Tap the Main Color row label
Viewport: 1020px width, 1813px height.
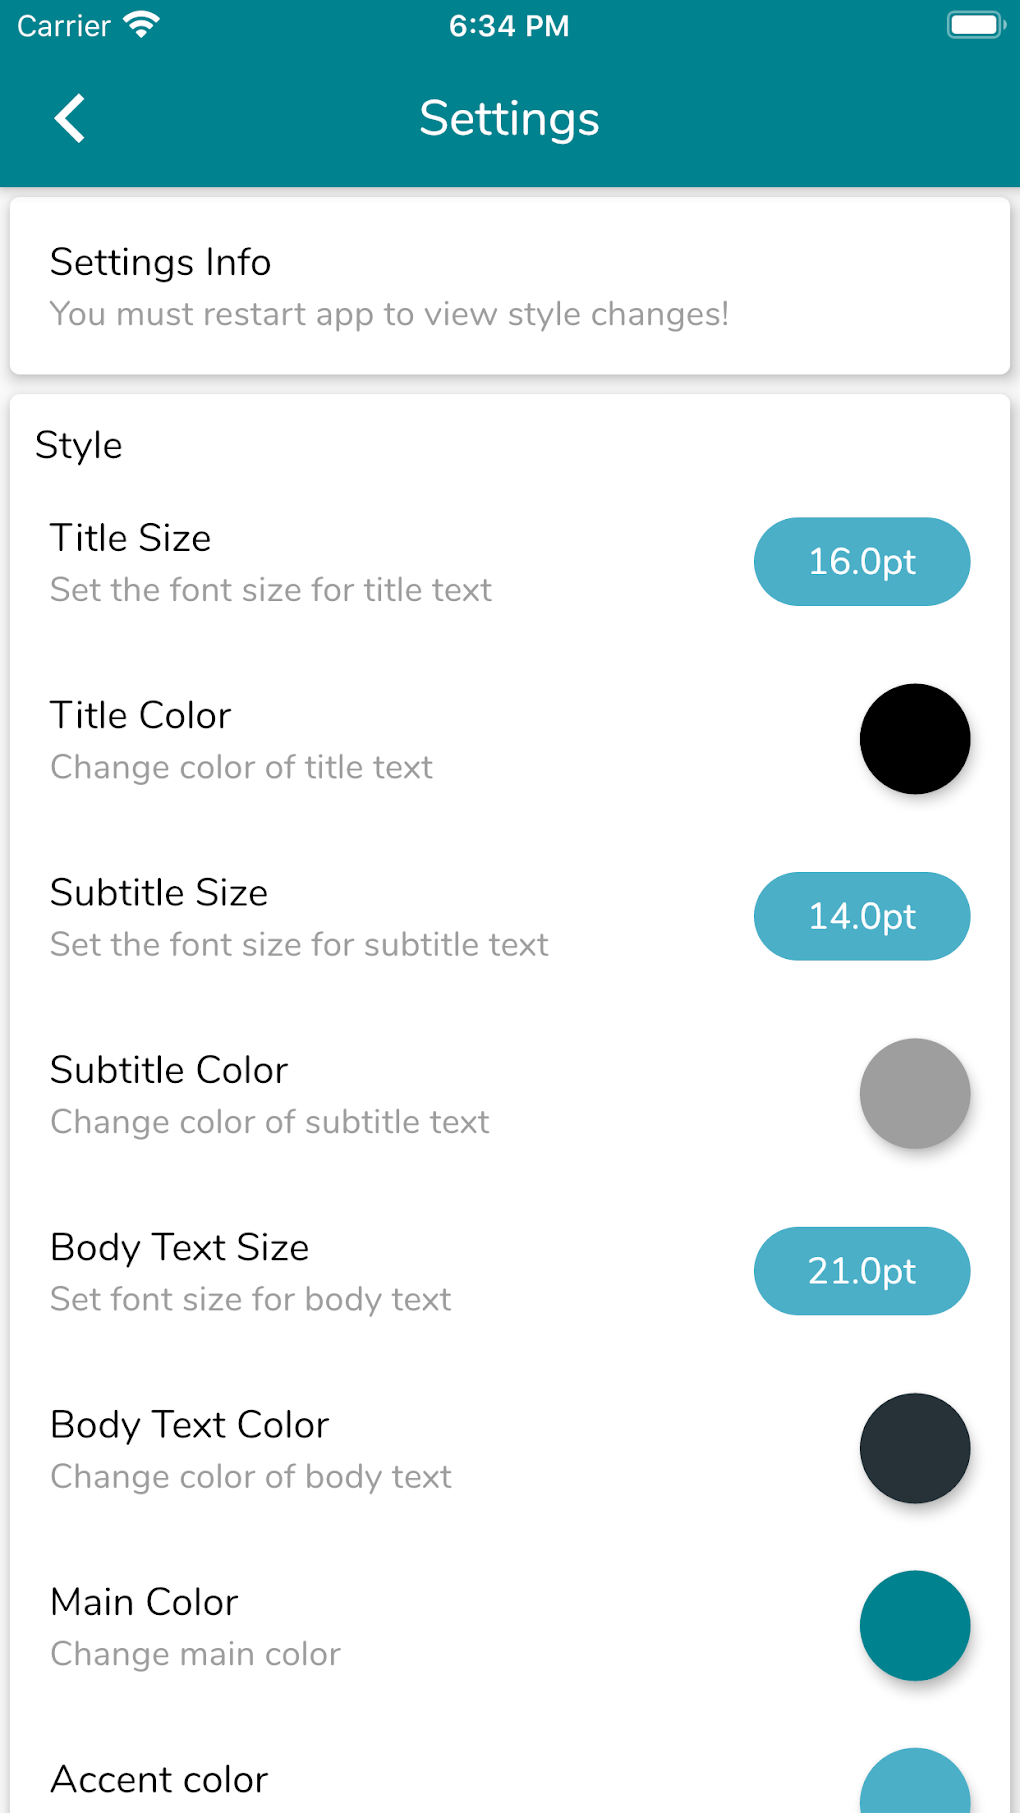coord(145,1602)
